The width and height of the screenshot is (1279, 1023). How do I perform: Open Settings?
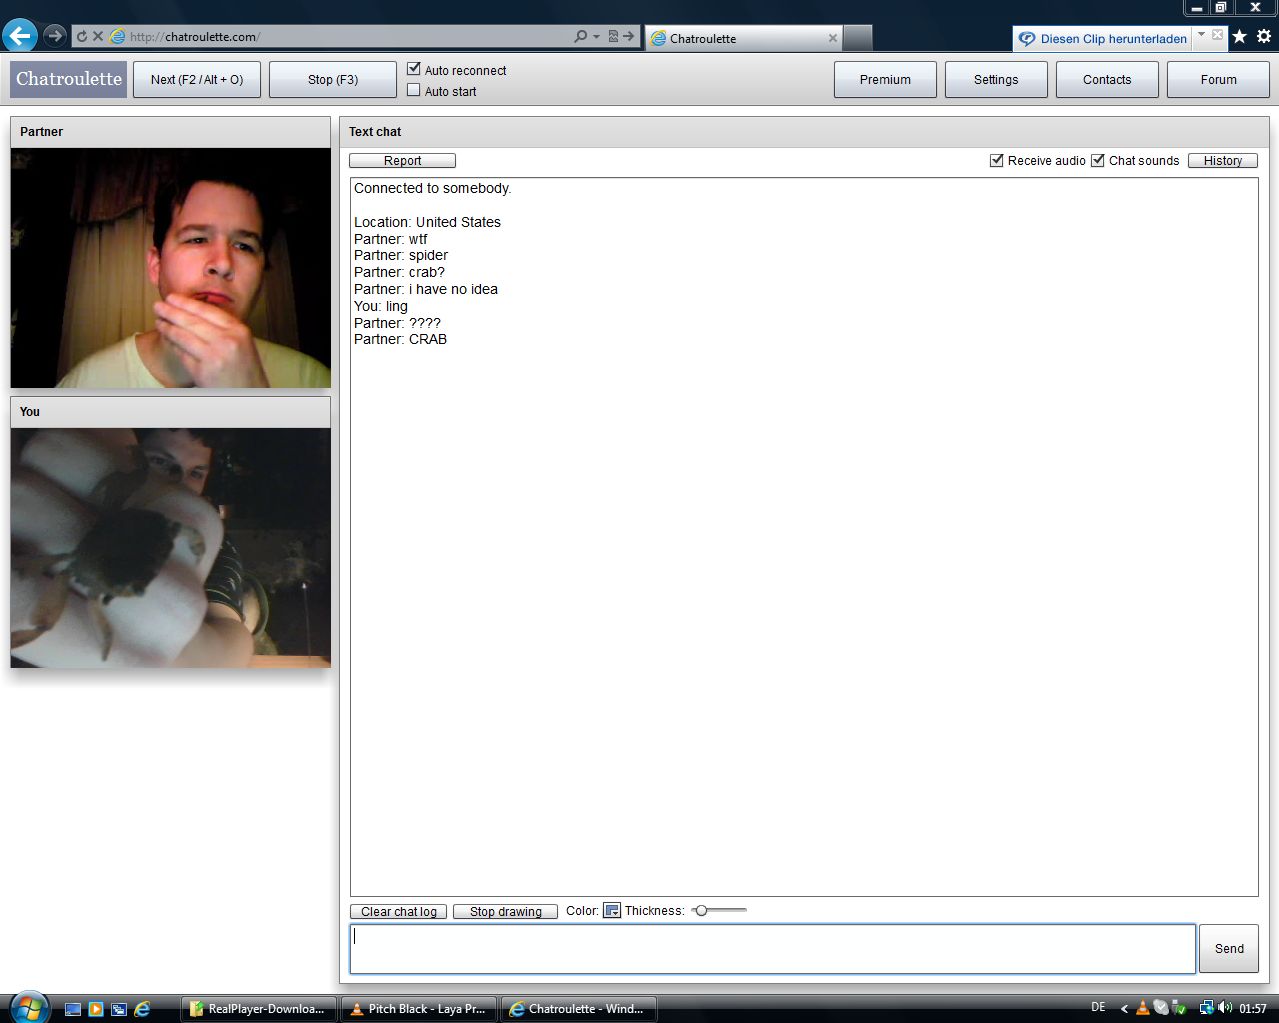pos(996,79)
